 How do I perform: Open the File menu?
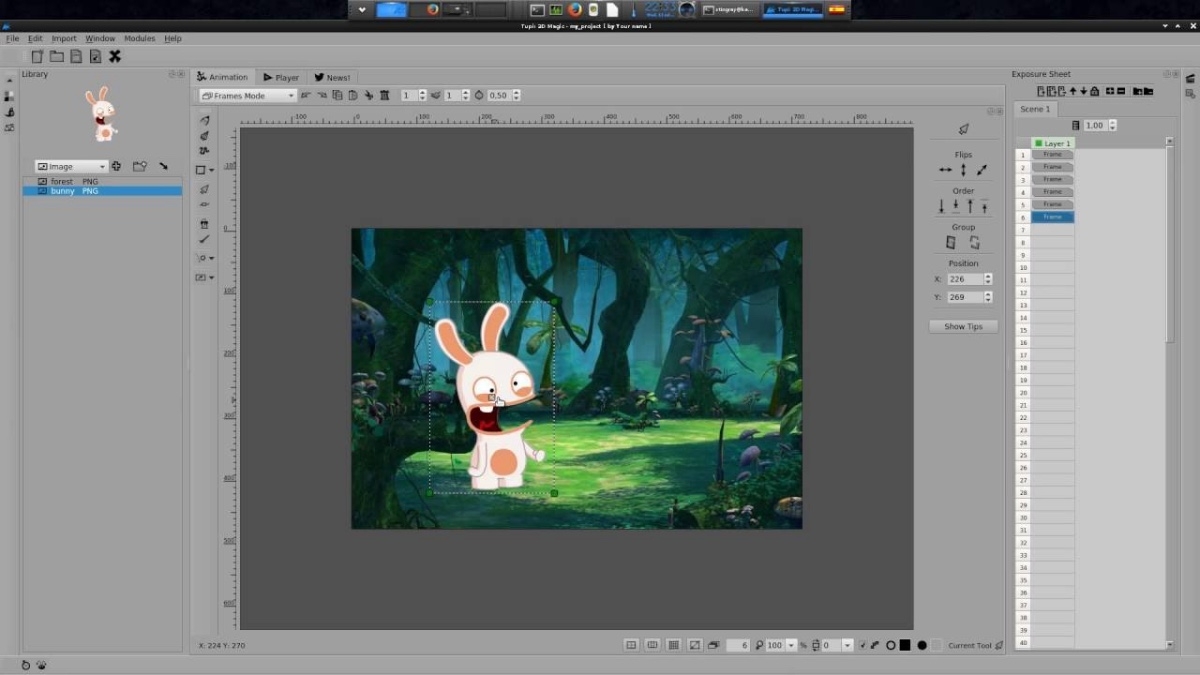13,38
